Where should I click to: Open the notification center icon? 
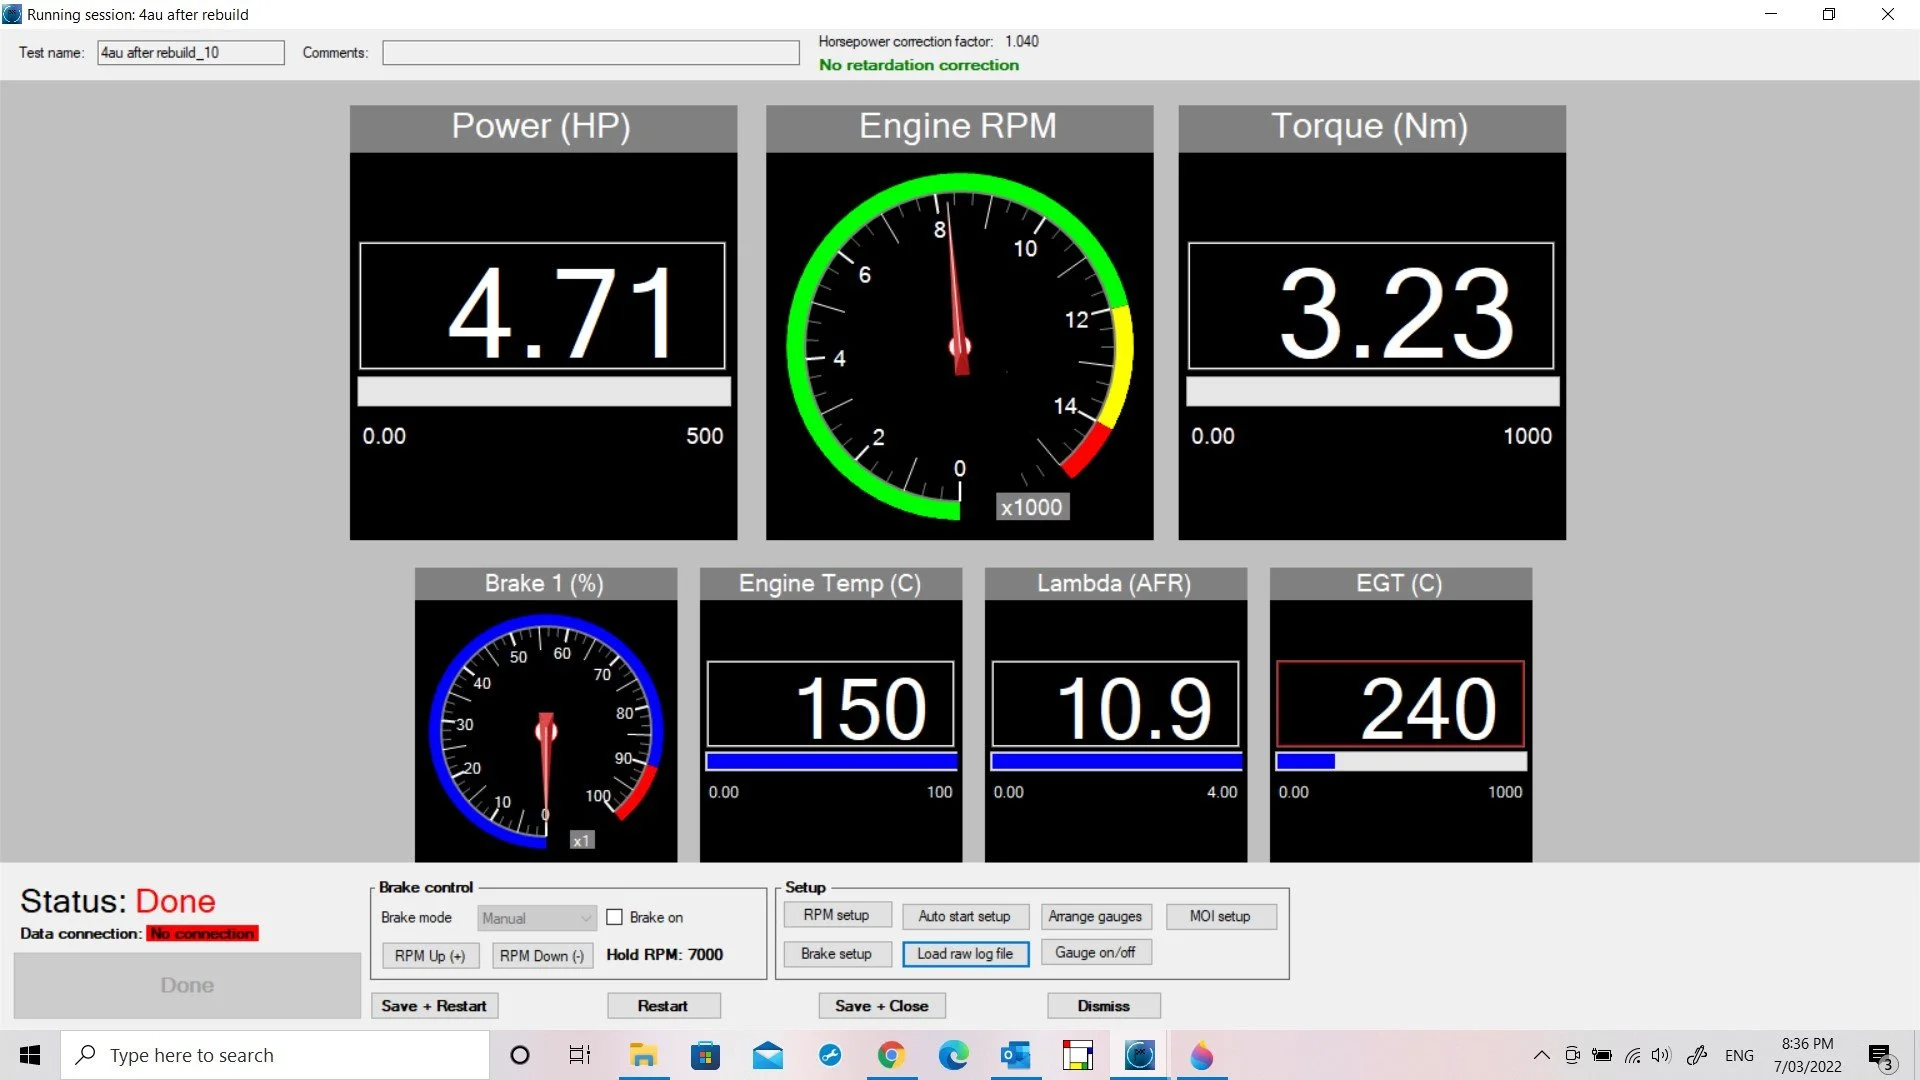click(x=1881, y=1056)
